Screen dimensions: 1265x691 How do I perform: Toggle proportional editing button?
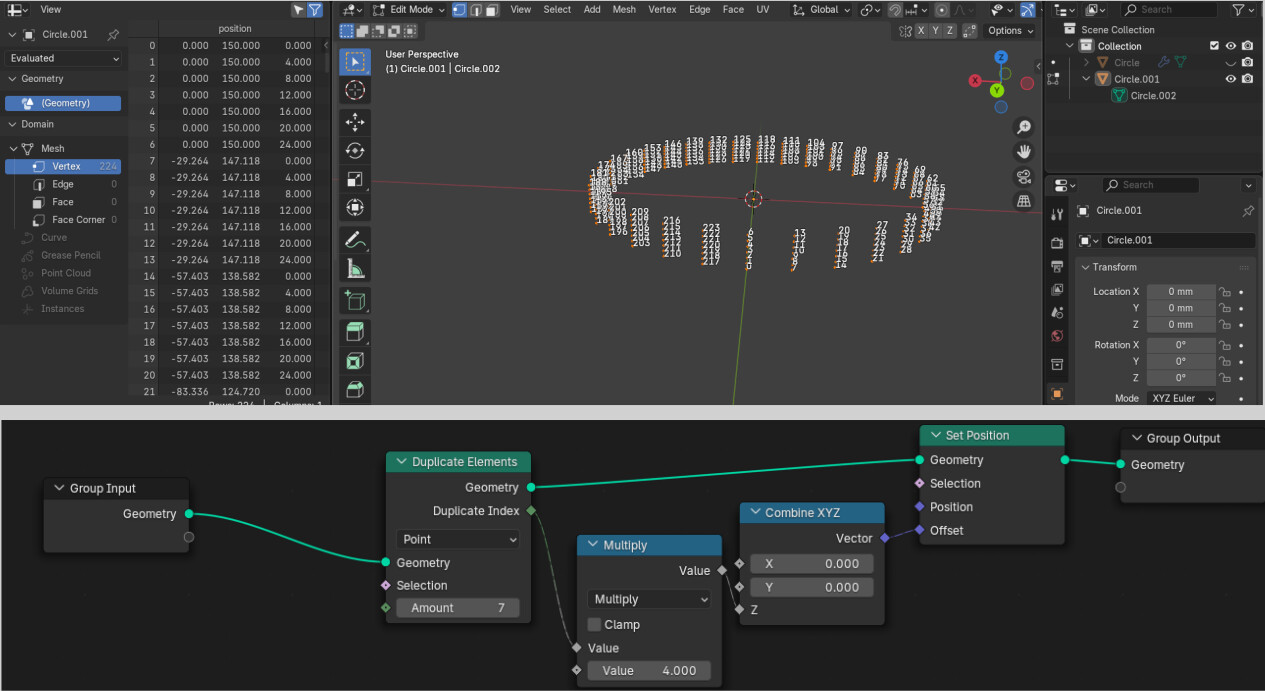[x=943, y=10]
